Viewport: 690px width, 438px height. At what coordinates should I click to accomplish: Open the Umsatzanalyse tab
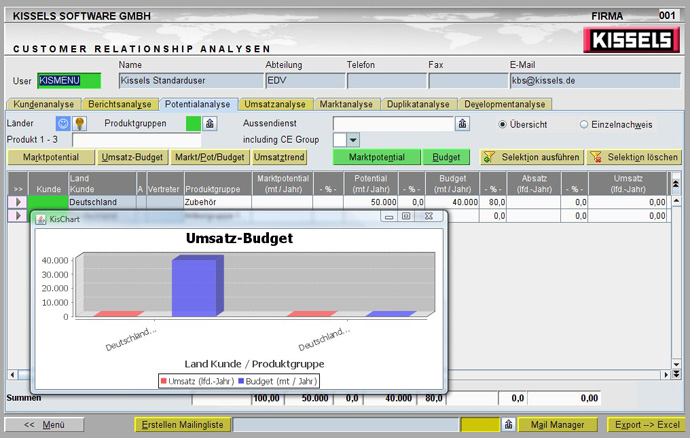275,104
